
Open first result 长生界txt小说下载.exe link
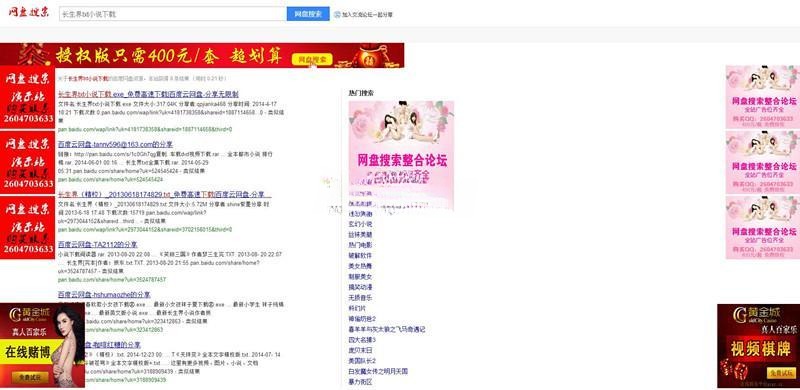148,94
